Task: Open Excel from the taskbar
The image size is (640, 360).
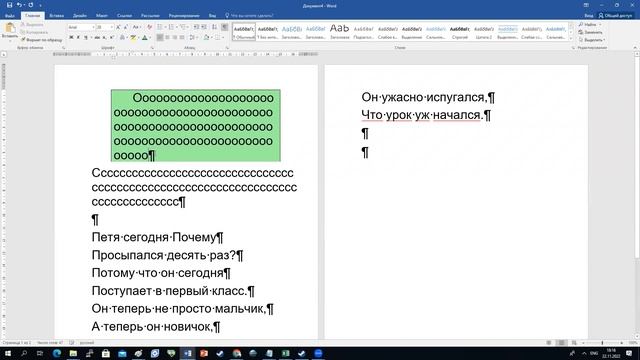Action: [285, 353]
